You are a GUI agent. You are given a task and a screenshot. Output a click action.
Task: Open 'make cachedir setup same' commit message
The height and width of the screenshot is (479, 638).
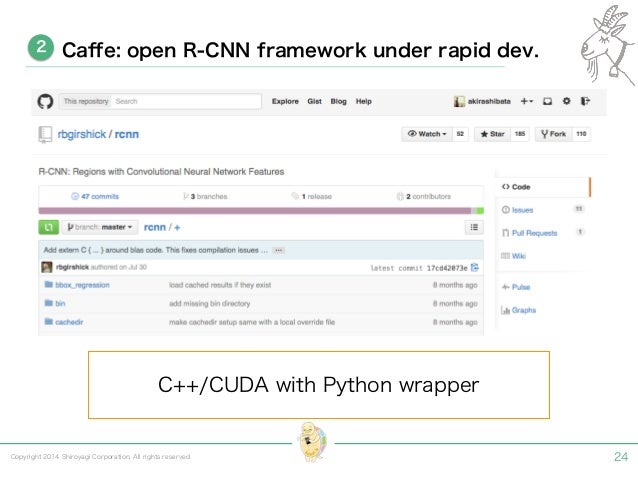click(x=252, y=322)
